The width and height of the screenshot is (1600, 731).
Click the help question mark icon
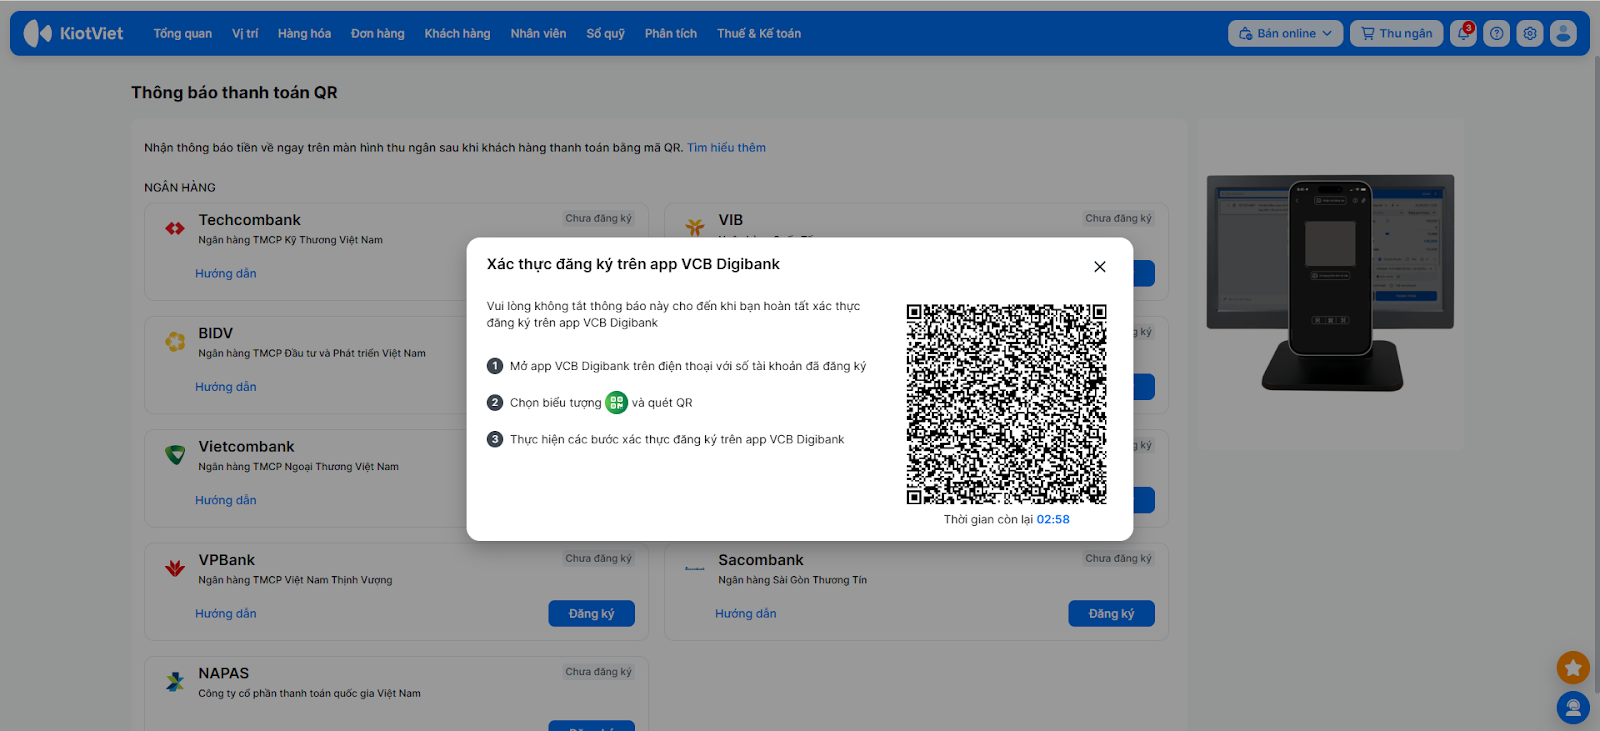(1496, 33)
